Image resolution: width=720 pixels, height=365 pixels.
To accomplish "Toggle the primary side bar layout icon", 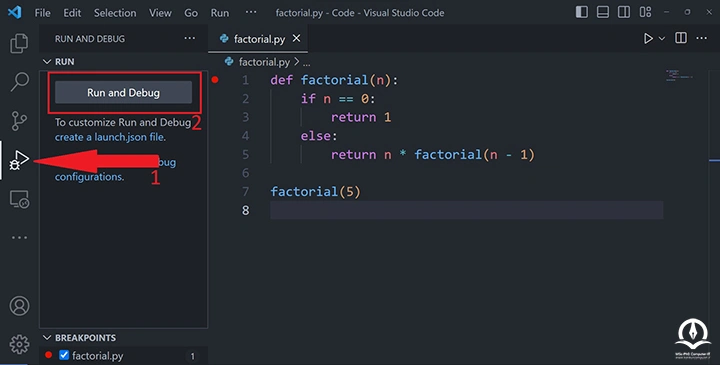I will [x=582, y=12].
